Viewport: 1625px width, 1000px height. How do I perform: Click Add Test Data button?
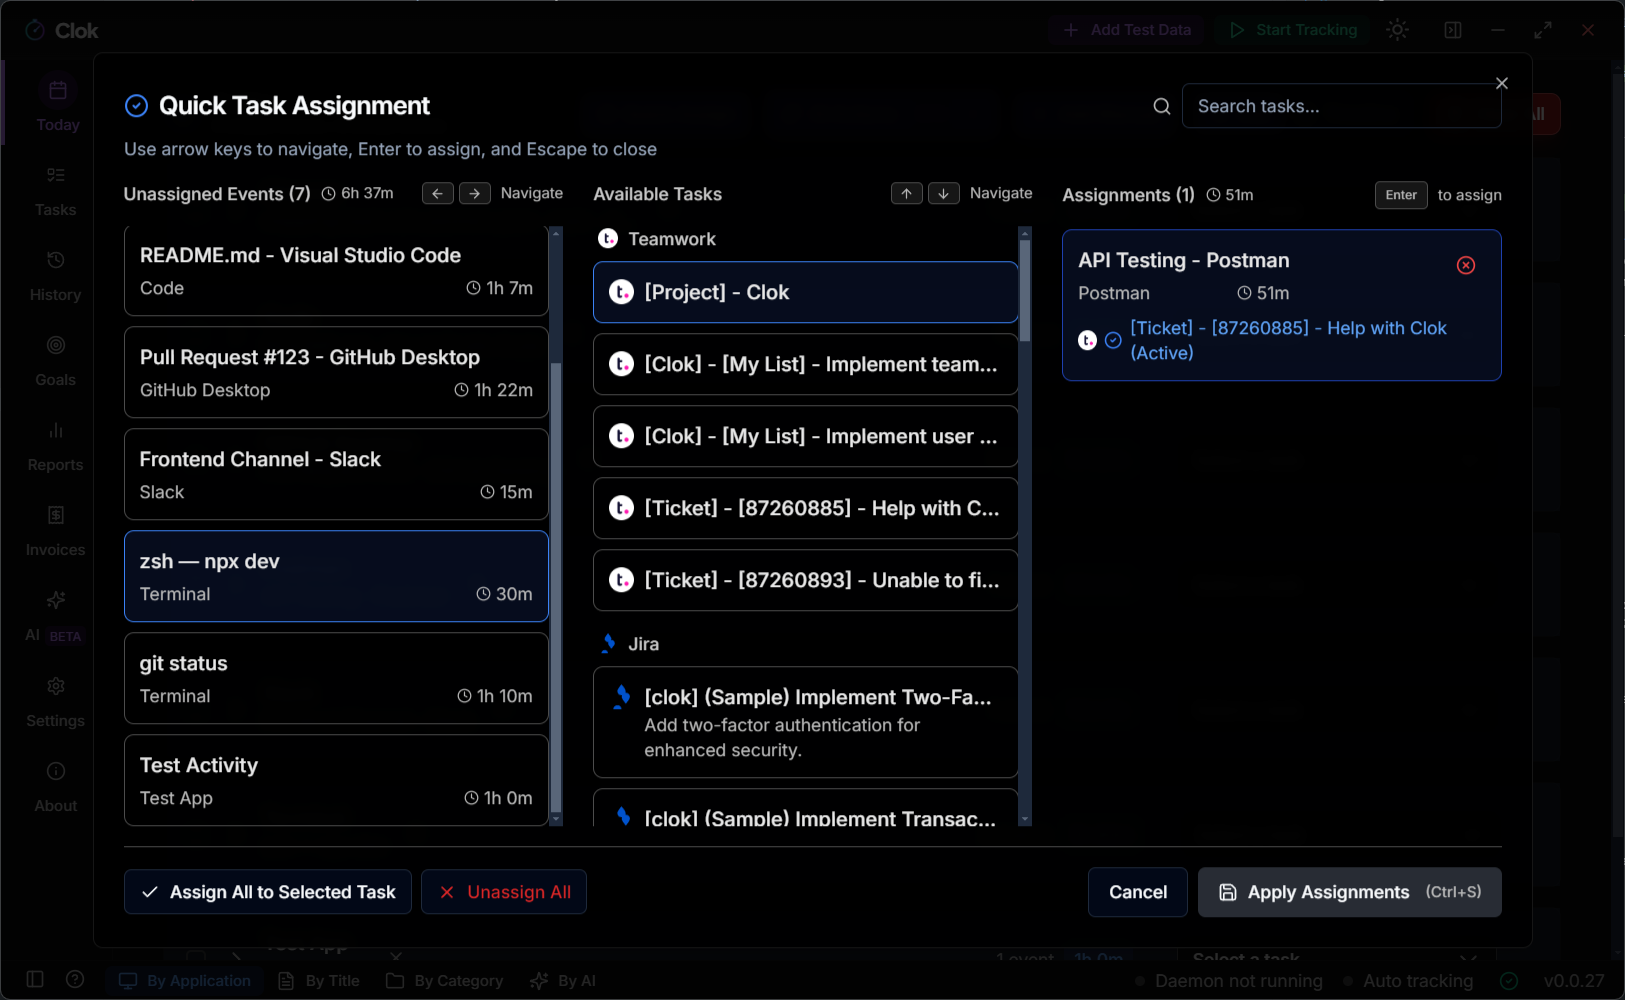coord(1127,30)
